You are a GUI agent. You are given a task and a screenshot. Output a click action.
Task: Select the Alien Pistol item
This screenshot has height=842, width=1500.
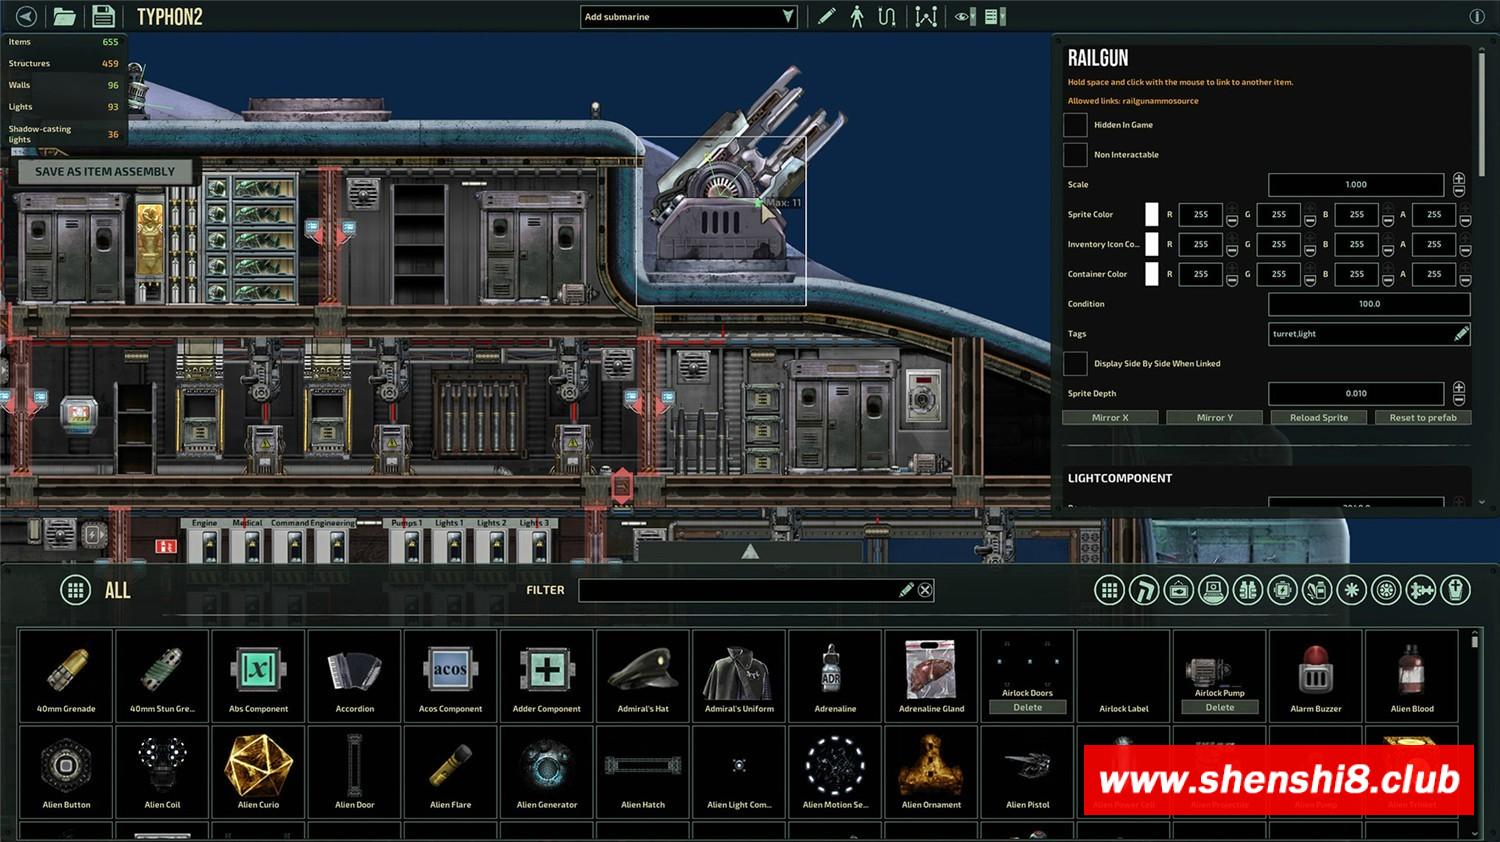click(1027, 771)
